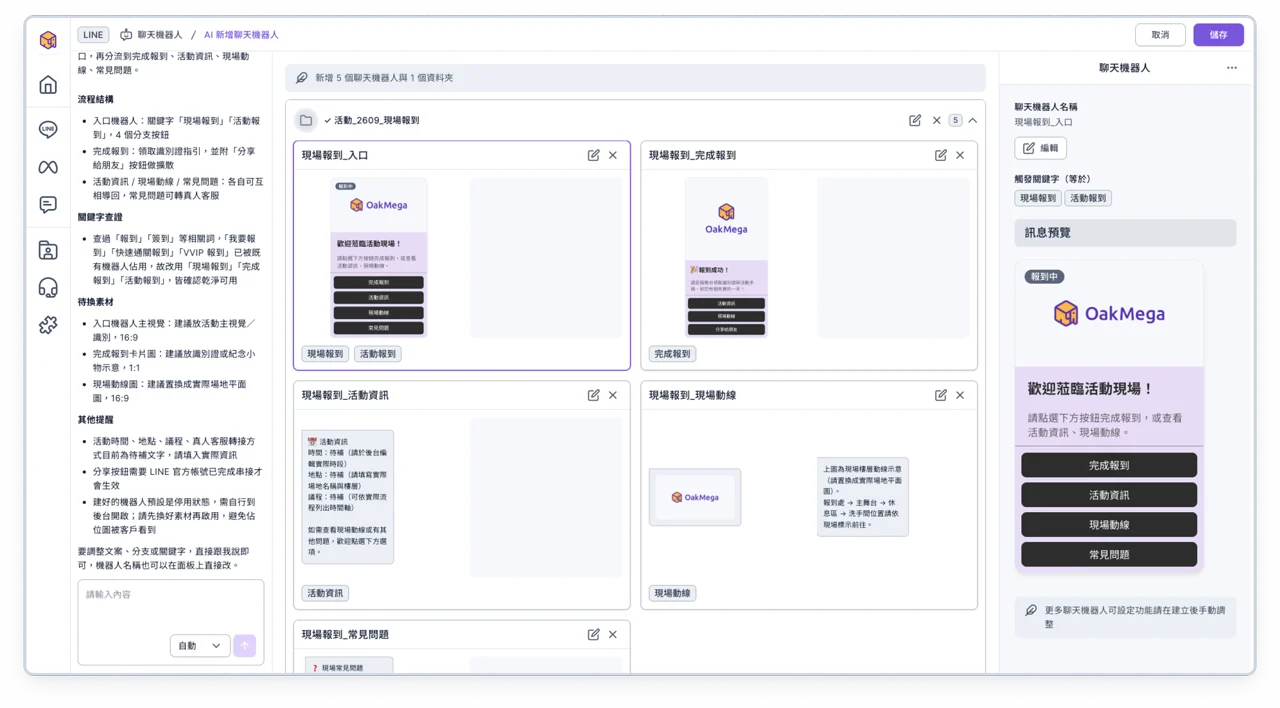Click the LINE channel tag in the top bar
The height and width of the screenshot is (708, 1280).
(x=93, y=35)
